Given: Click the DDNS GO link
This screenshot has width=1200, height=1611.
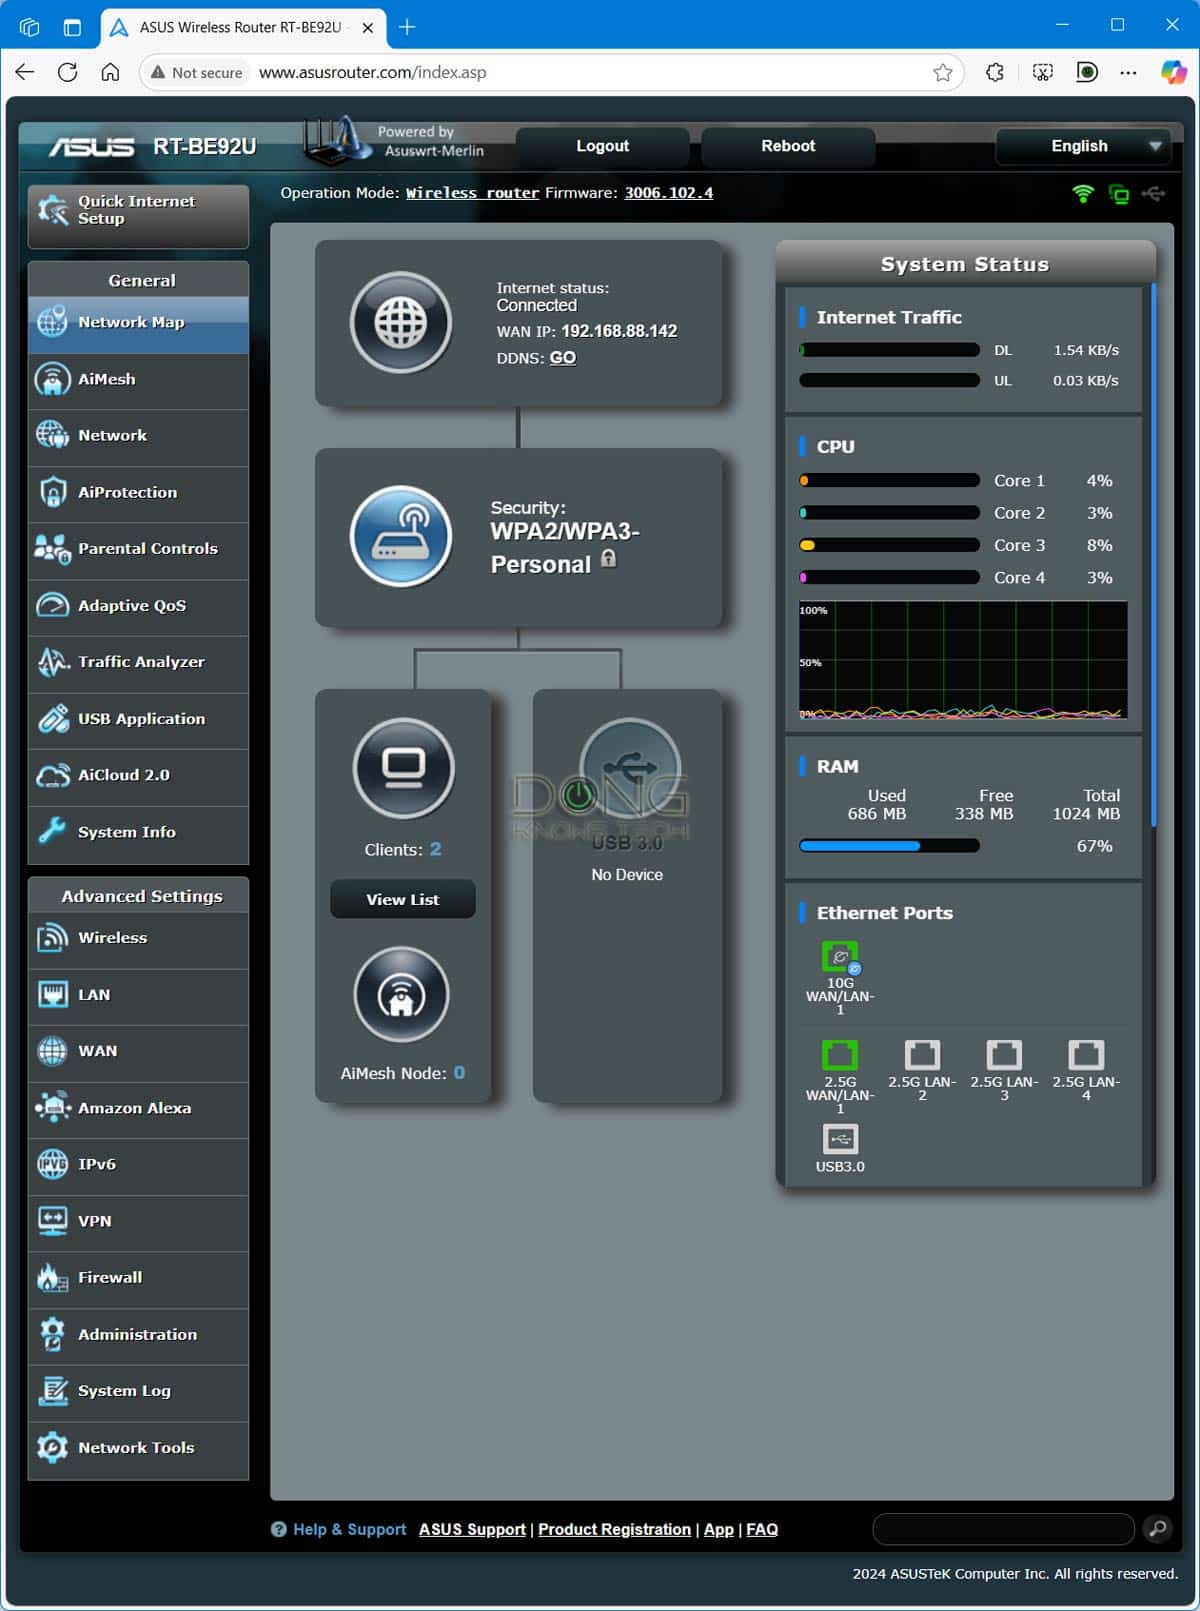Looking at the screenshot, I should coord(563,358).
